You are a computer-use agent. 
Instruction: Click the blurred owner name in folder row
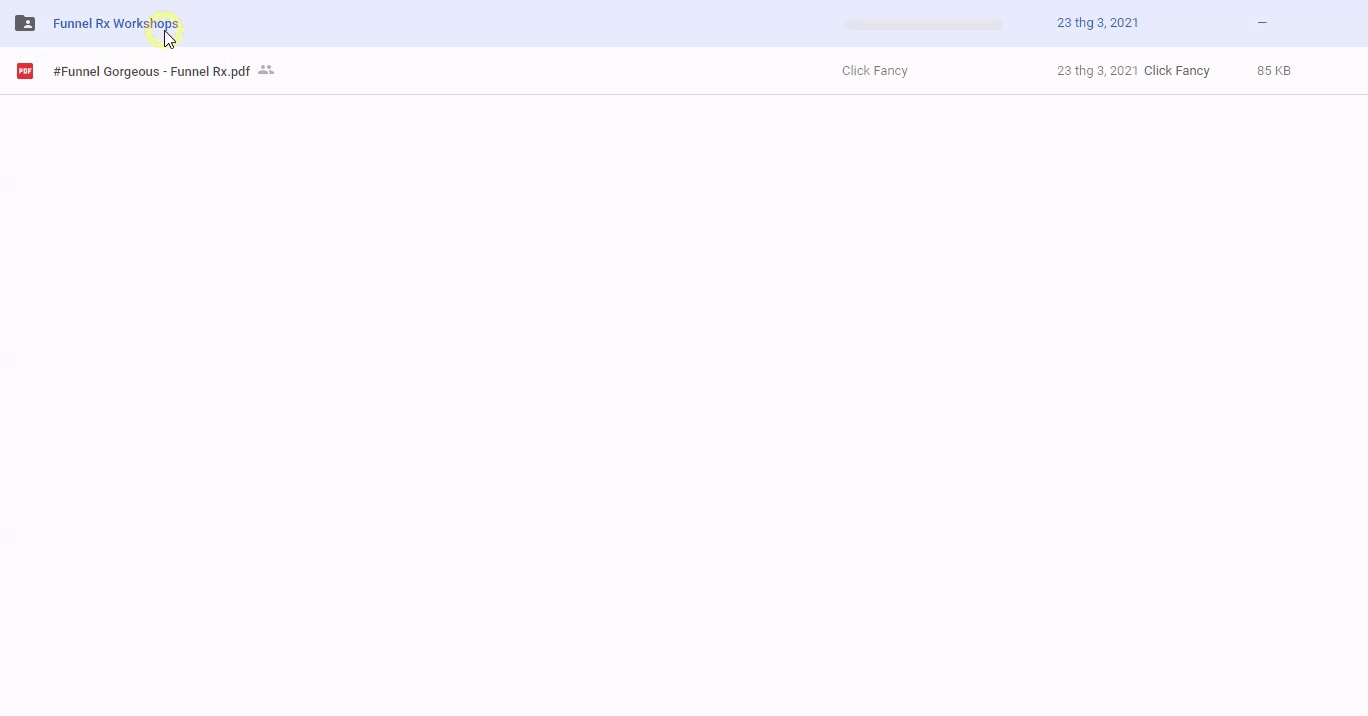[922, 23]
